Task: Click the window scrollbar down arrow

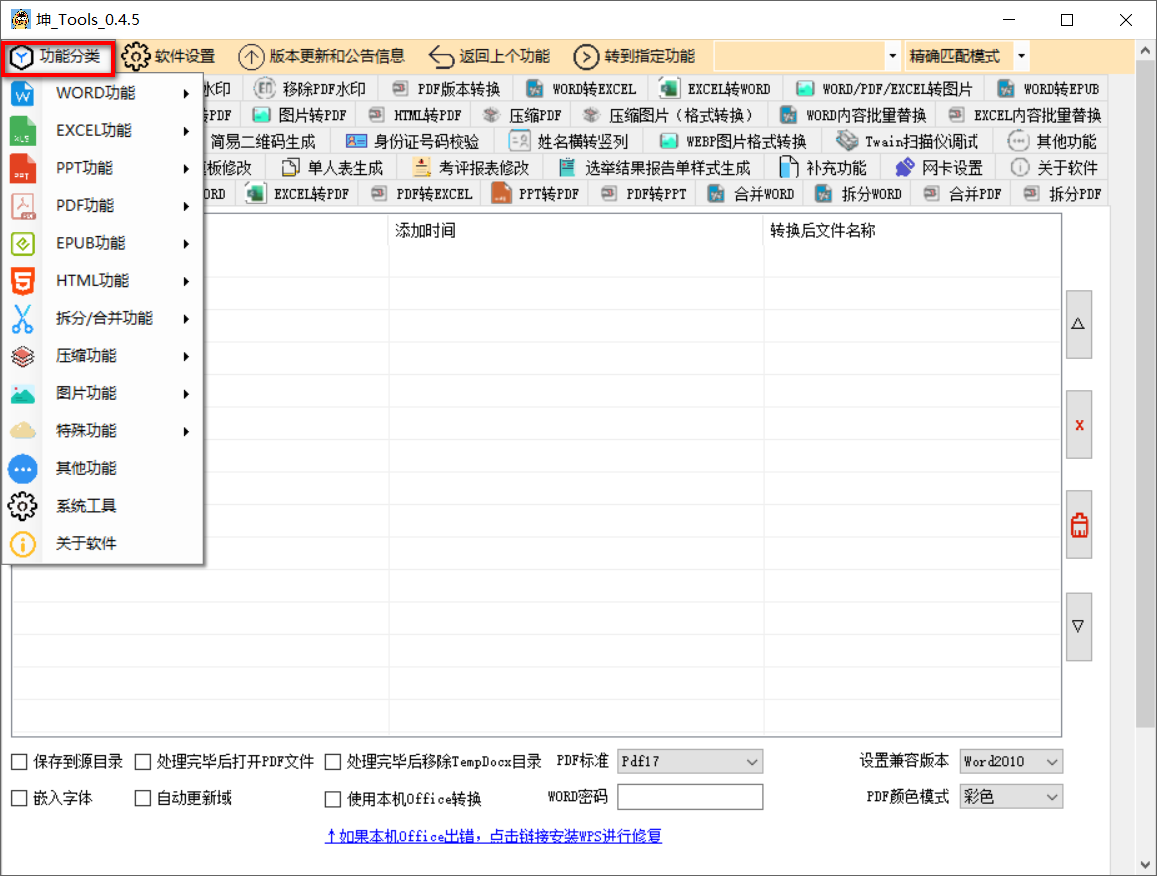Action: (1145, 864)
